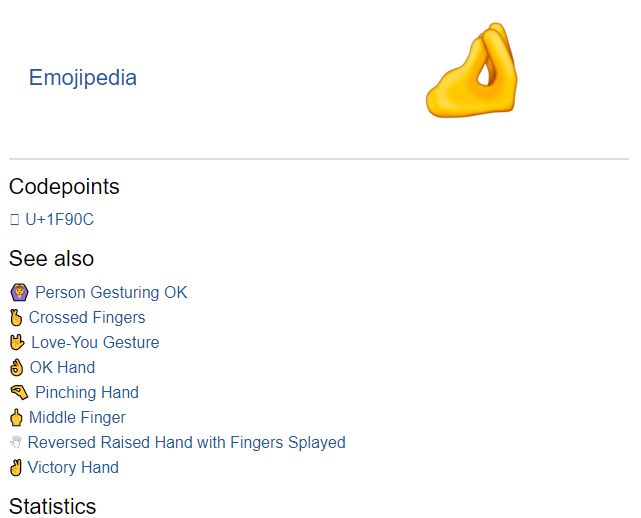Open the Emojipedia link
Viewport: 641px width, 518px height.
82,78
